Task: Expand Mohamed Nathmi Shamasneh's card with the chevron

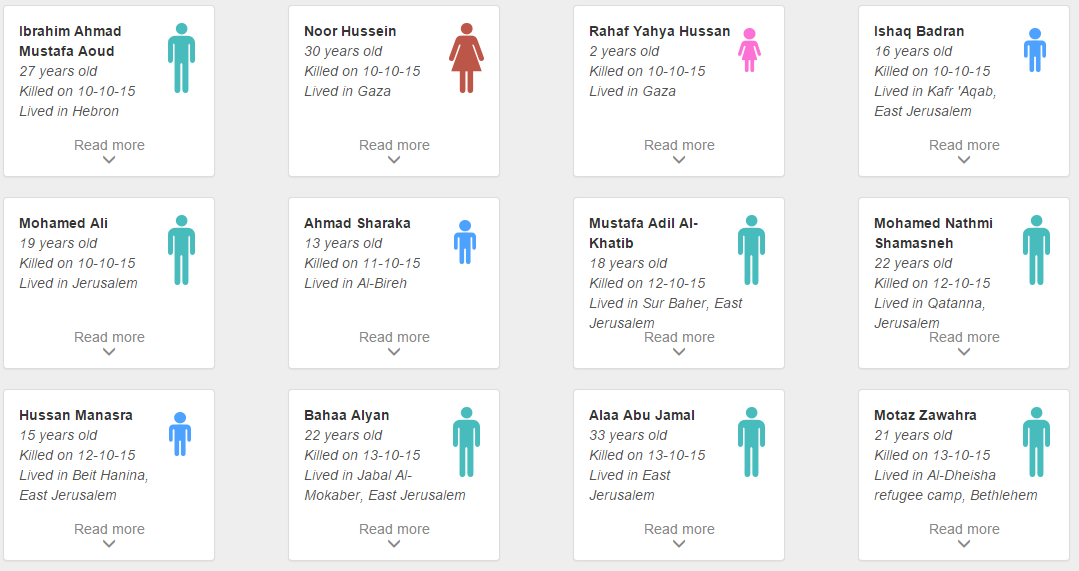Action: pos(964,352)
